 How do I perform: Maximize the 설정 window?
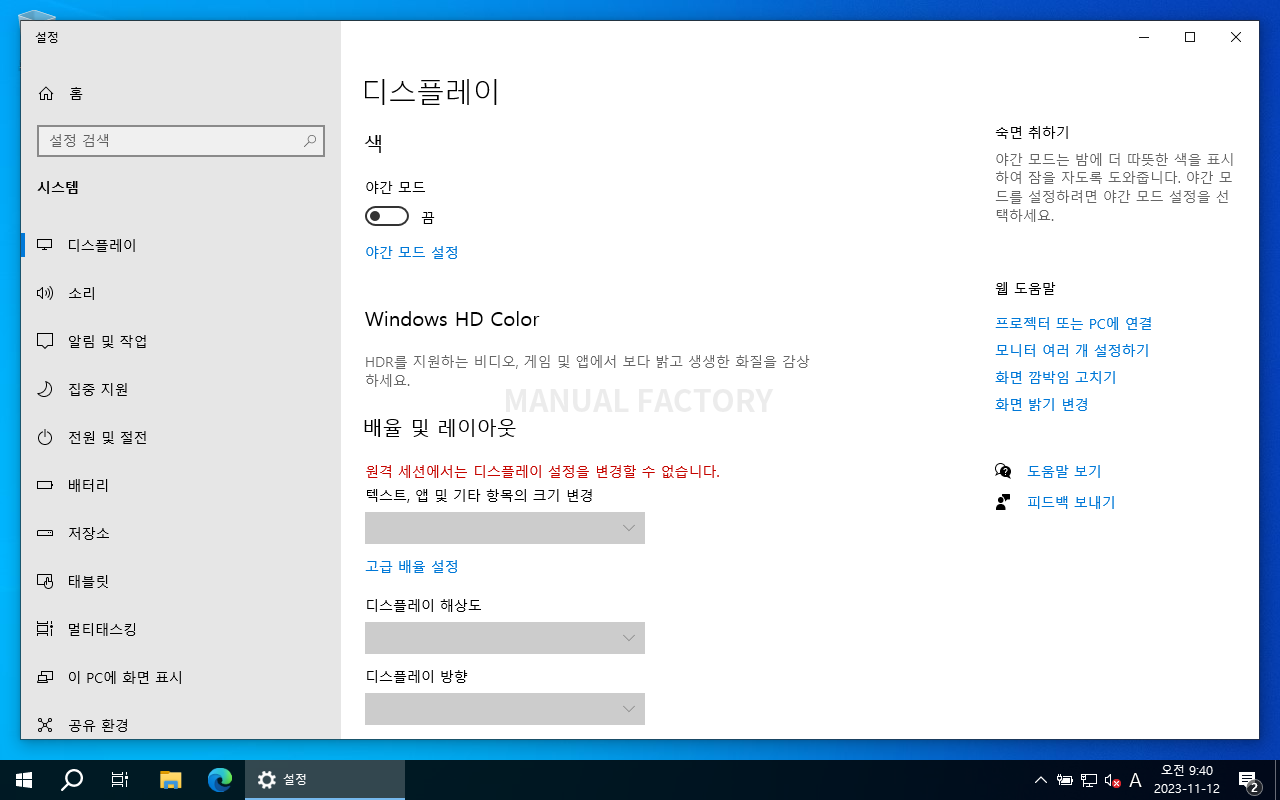click(x=1190, y=37)
